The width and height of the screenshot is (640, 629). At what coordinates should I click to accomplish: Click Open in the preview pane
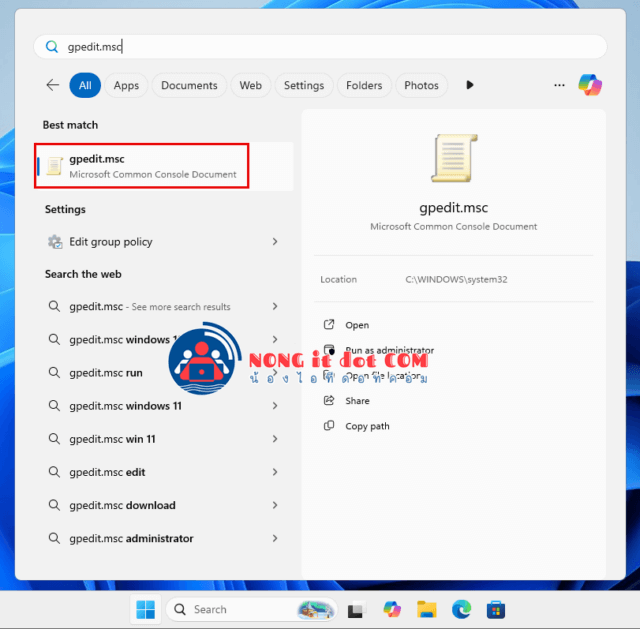[357, 325]
